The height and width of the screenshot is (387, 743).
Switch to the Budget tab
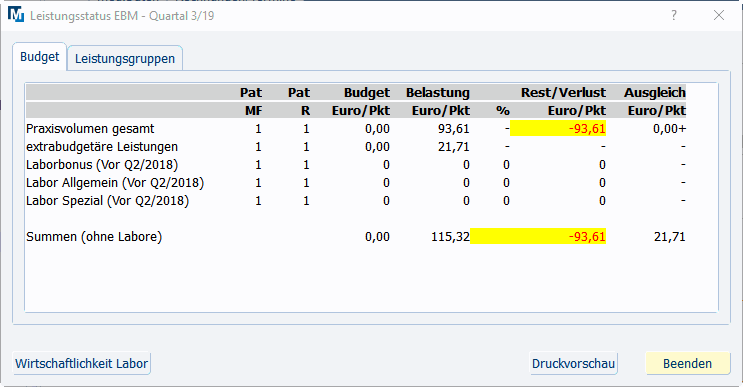click(40, 57)
